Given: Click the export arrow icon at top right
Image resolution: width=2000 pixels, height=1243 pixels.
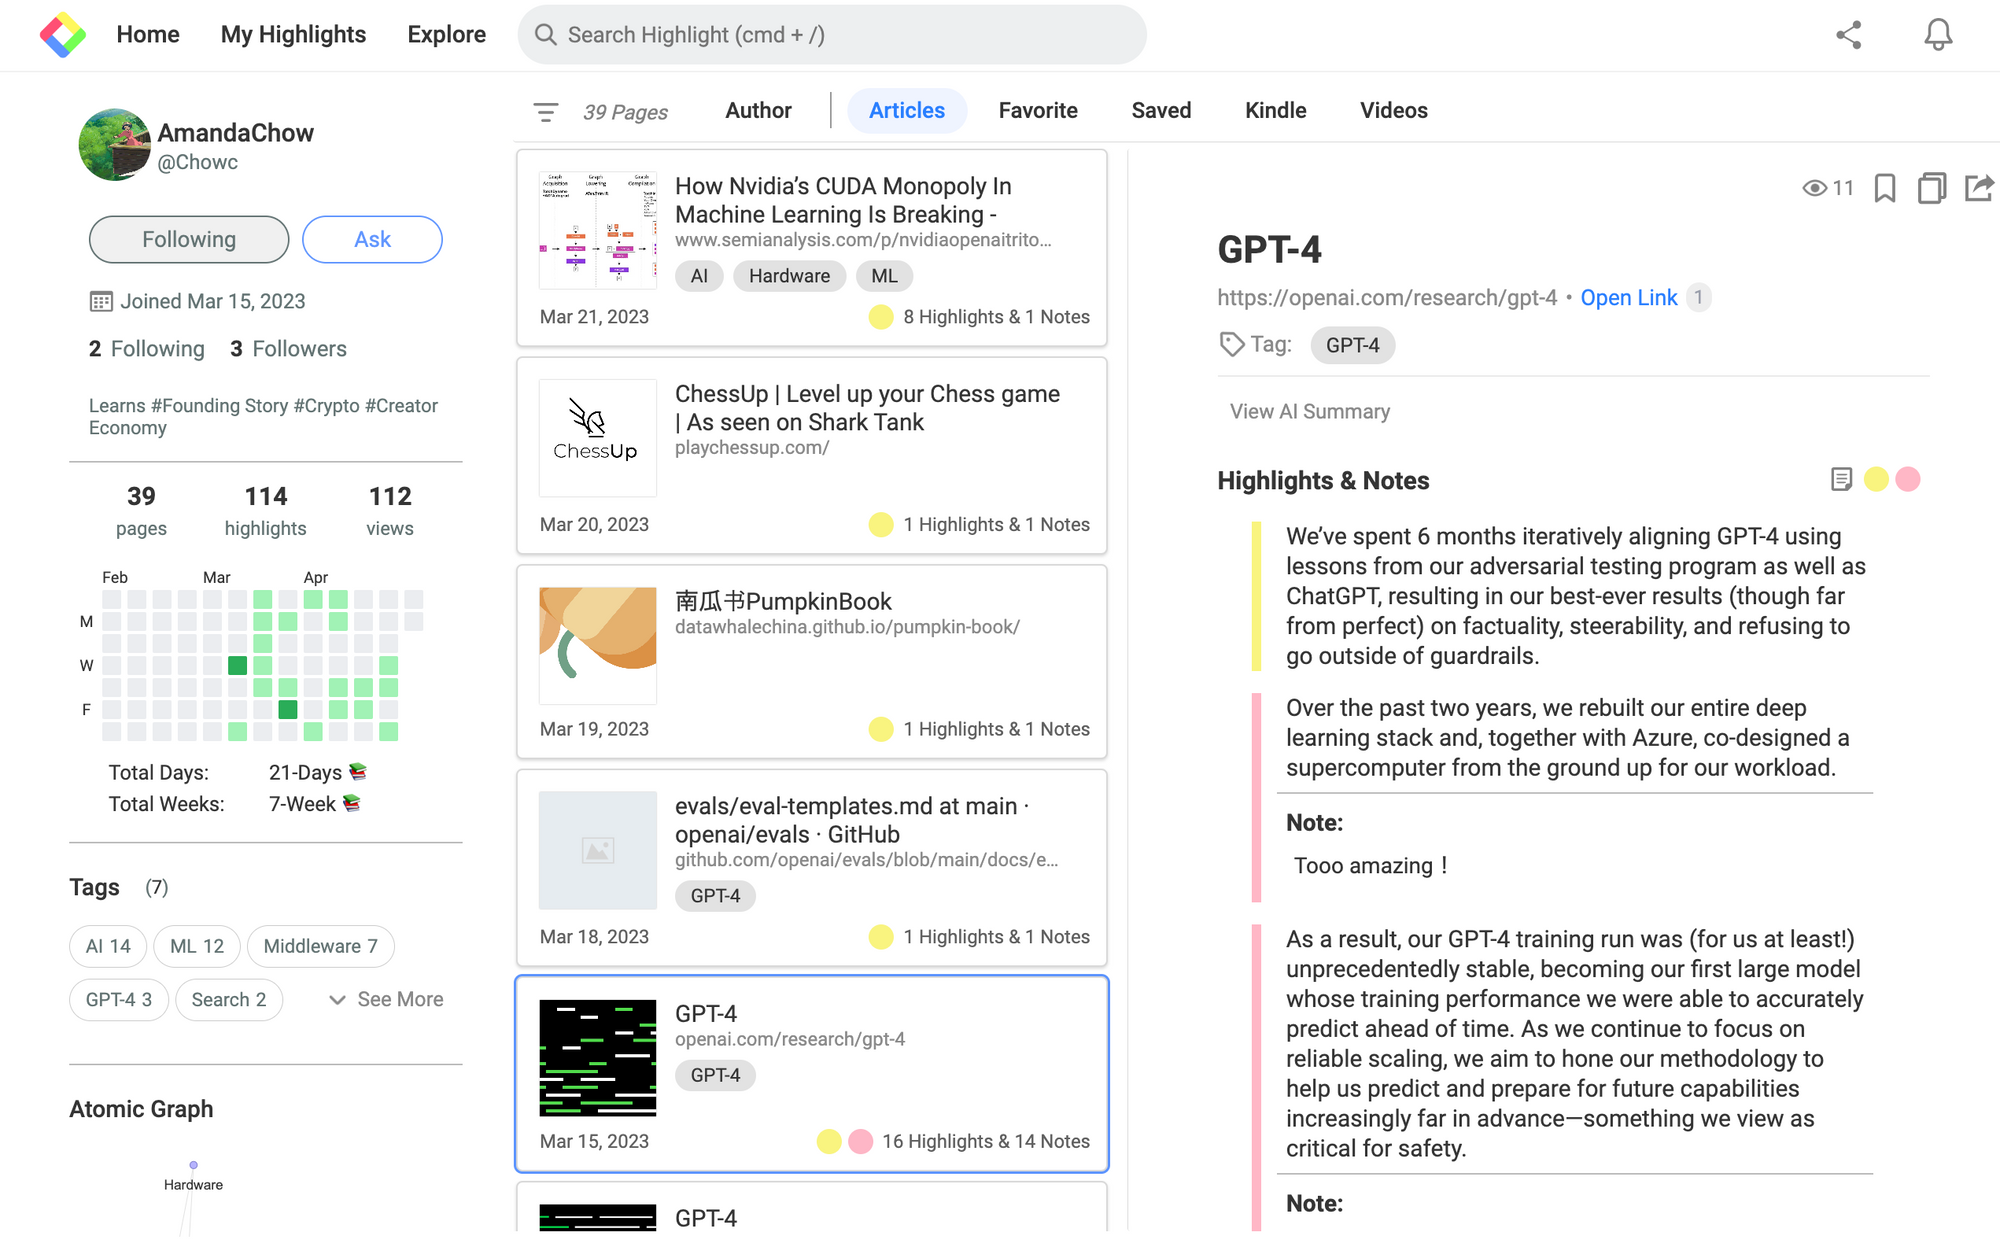Looking at the screenshot, I should tap(1978, 188).
